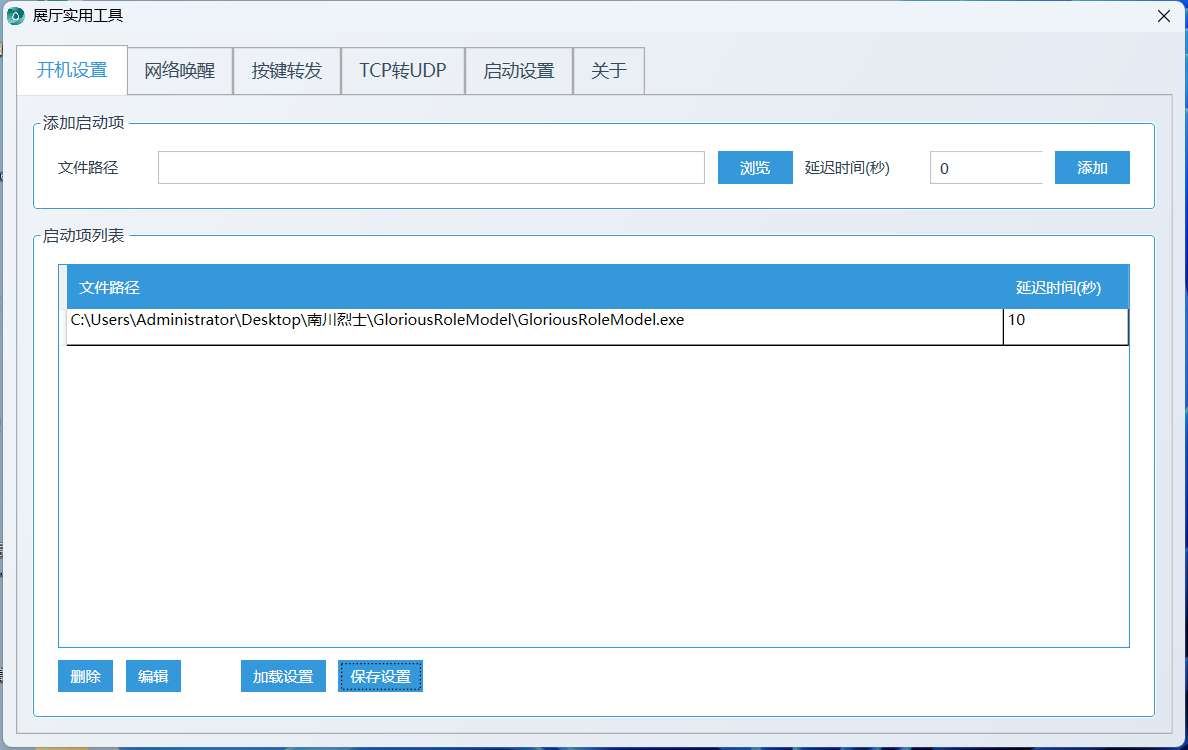Click the 编辑 button
Screen dimensions: 1188x750
click(x=153, y=677)
